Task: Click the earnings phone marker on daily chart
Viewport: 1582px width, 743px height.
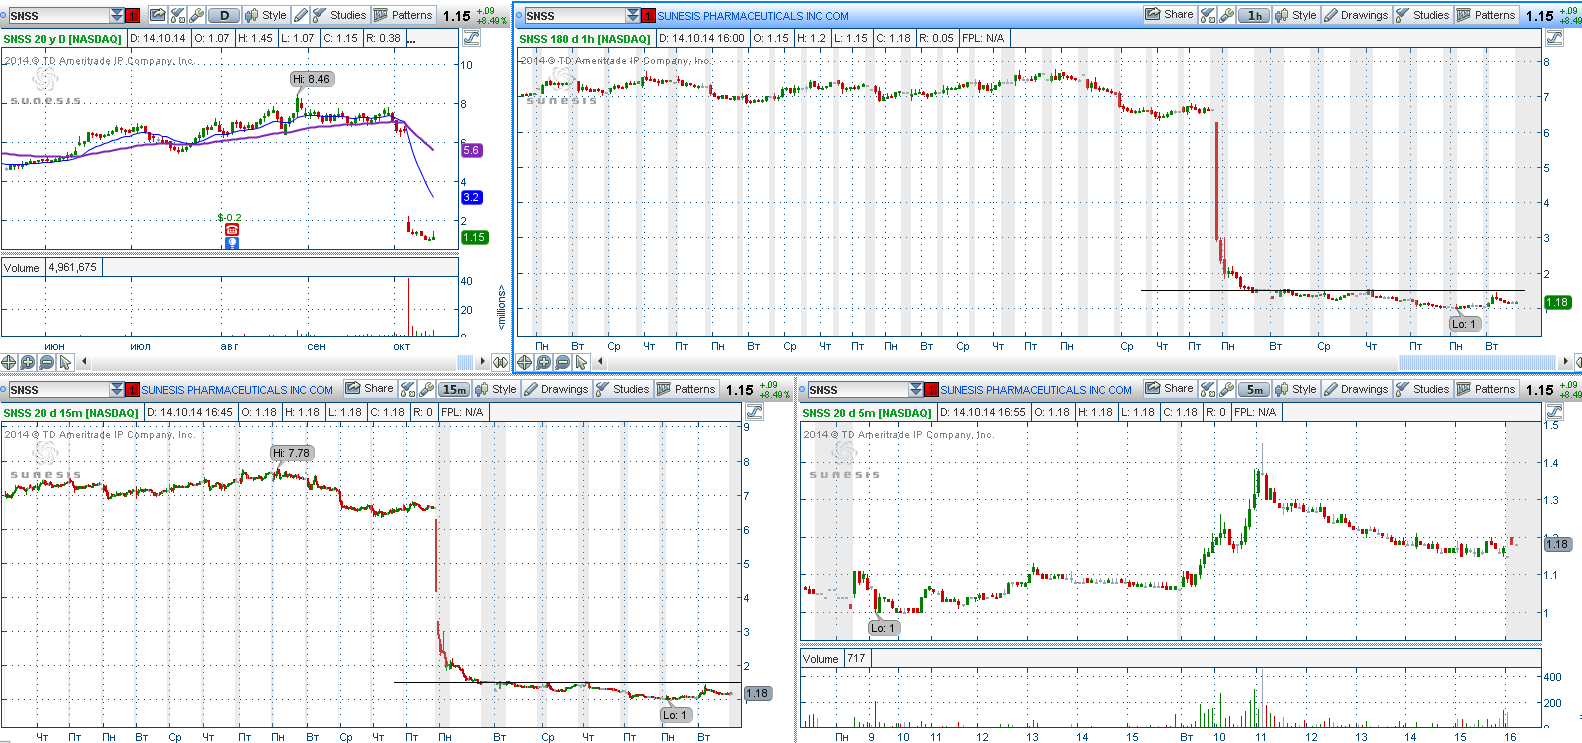Action: (232, 230)
